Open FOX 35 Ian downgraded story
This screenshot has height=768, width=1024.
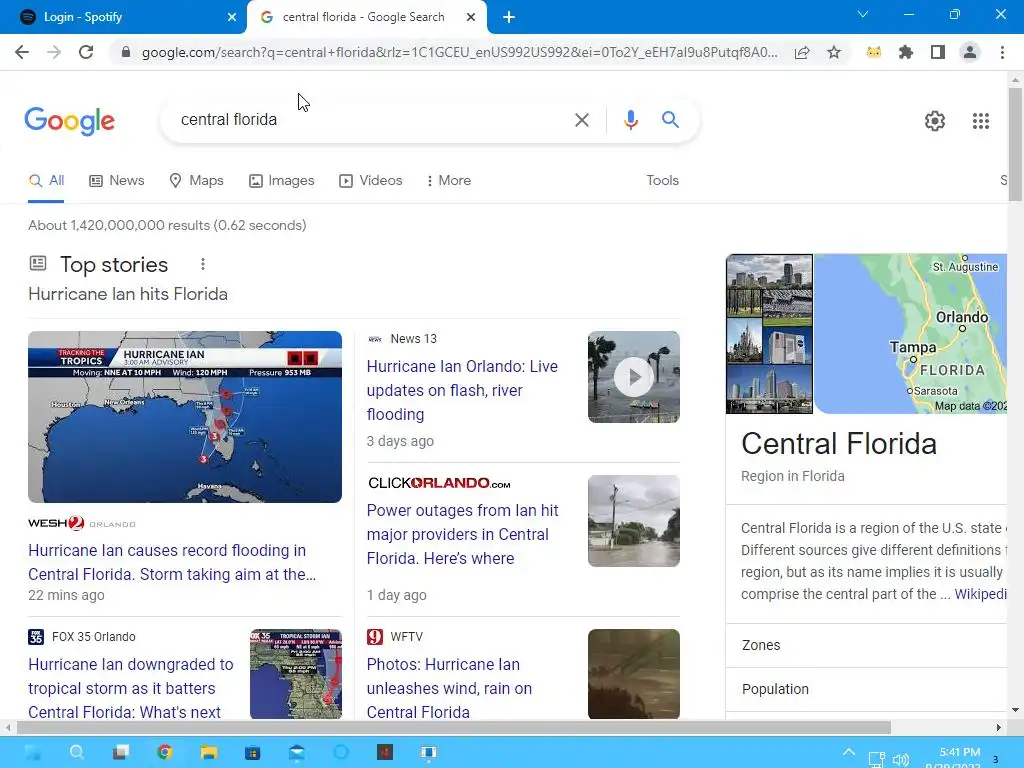(x=131, y=688)
